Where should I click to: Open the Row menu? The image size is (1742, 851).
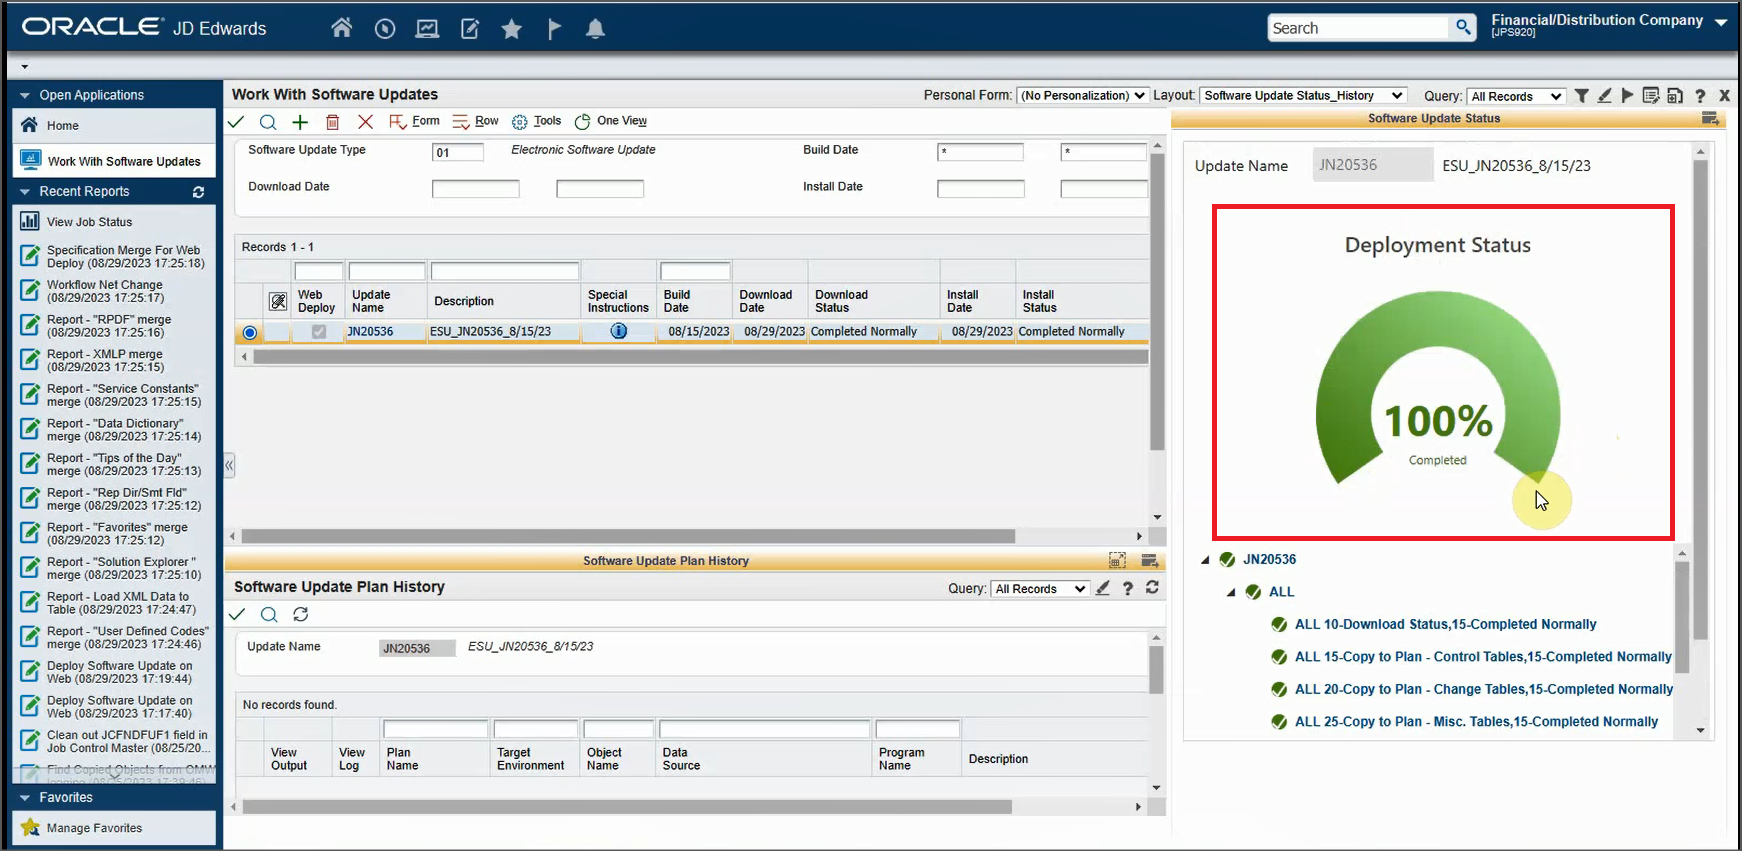click(475, 121)
